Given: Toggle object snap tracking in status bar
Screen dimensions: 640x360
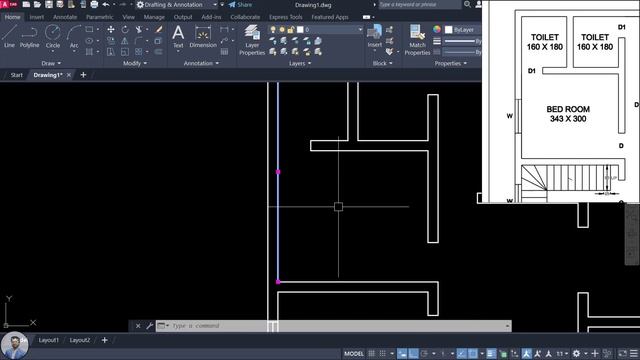Looking at the screenshot, I should tap(461, 353).
